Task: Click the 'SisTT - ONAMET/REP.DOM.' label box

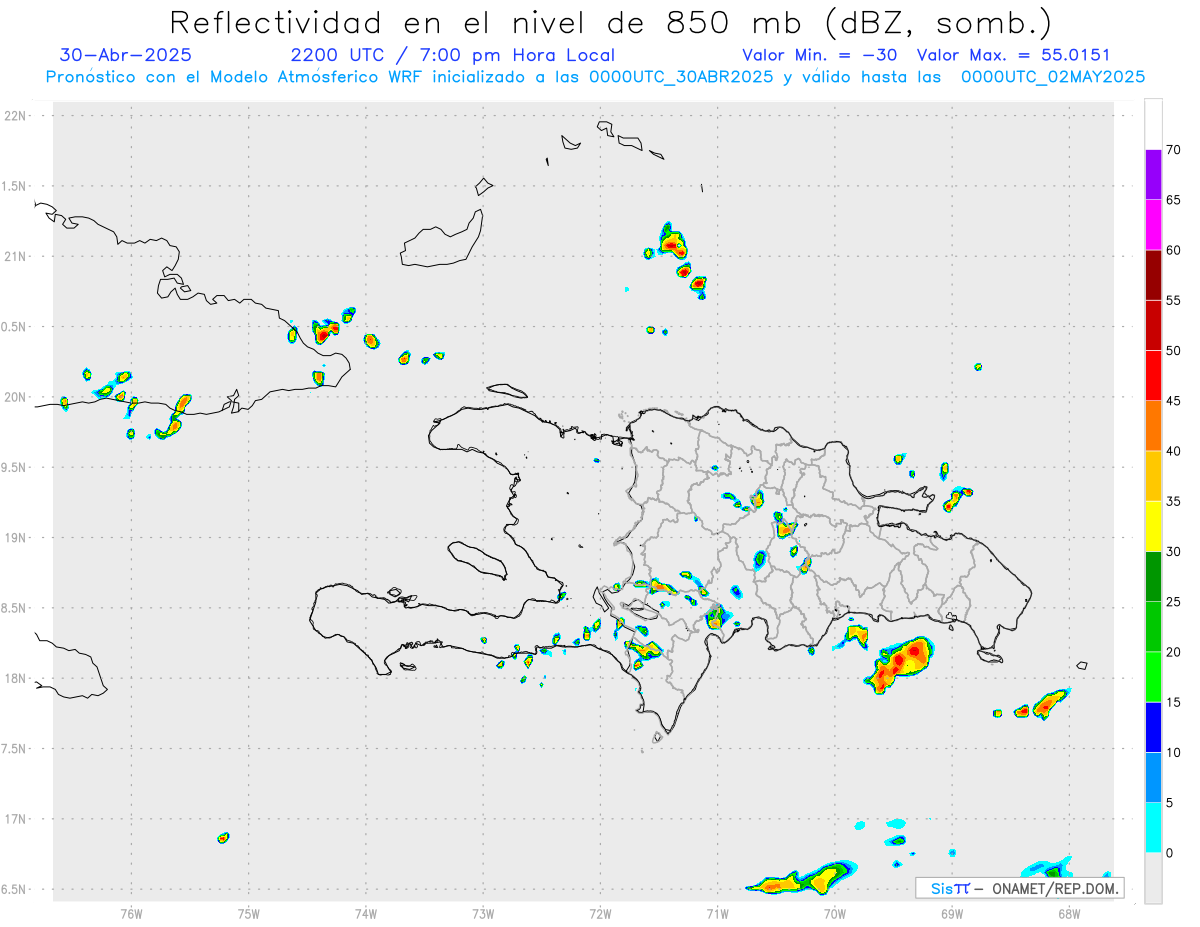Action: click(1020, 888)
